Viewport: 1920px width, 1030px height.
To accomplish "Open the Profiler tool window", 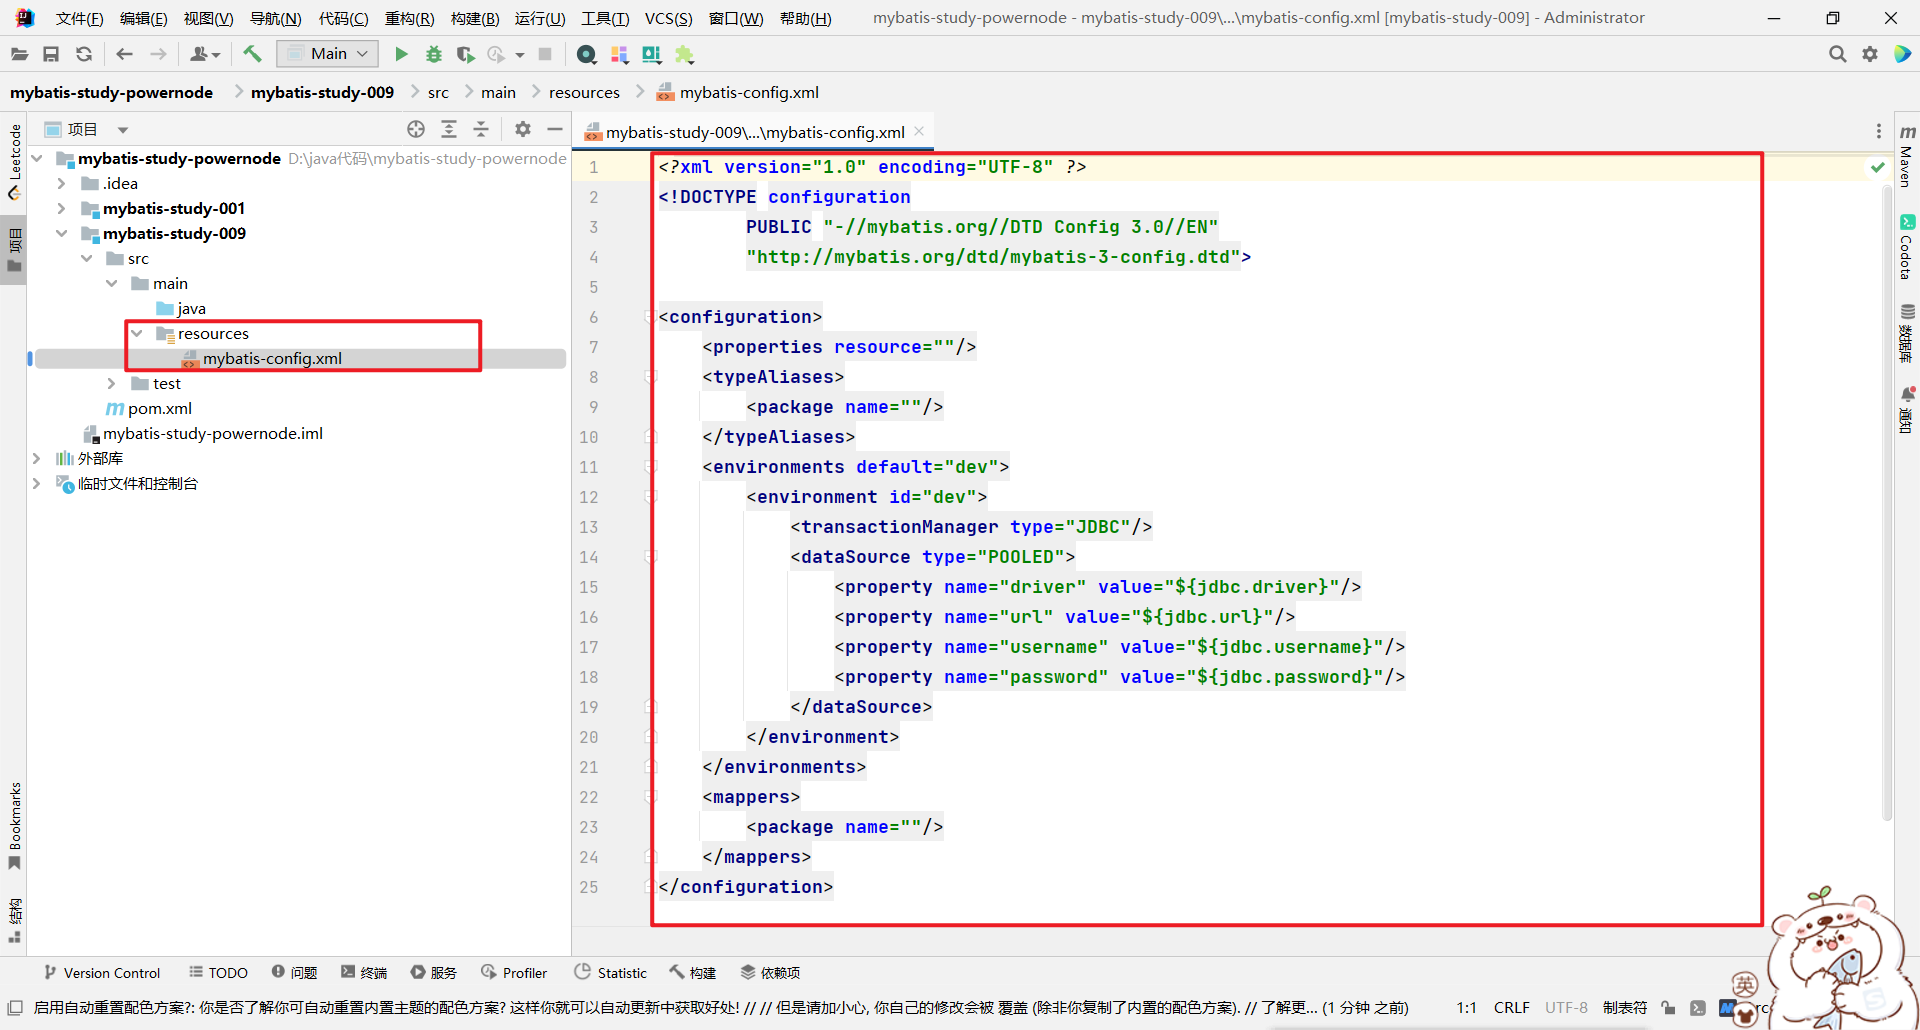I will point(514,973).
